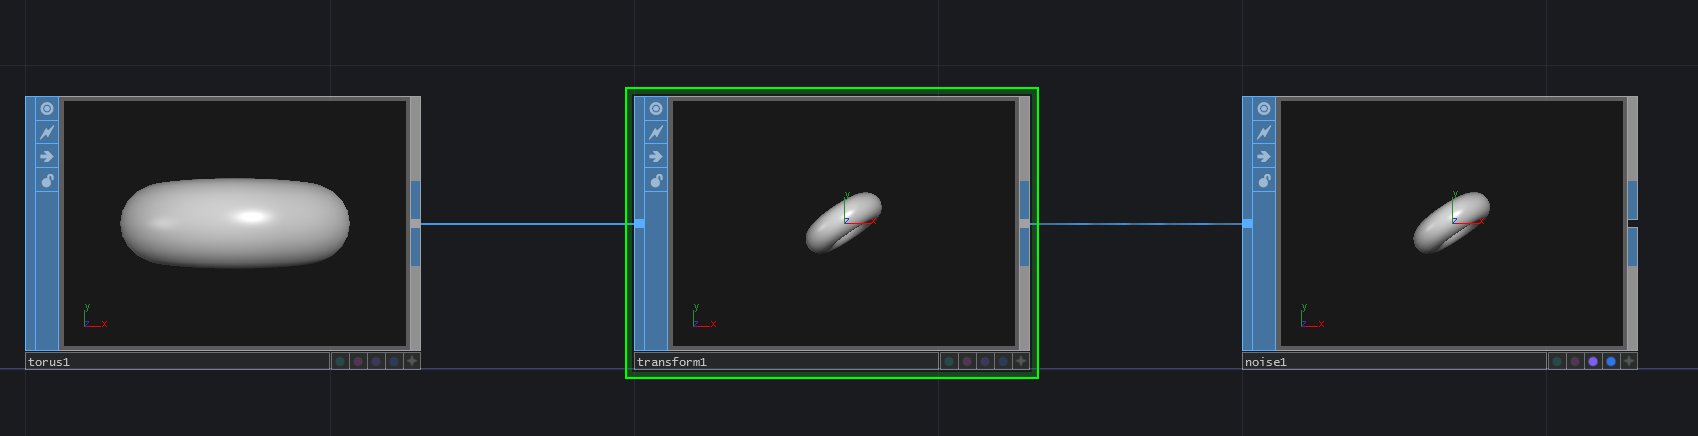This screenshot has width=1698, height=436.
Task: Click the lightning bolt icon on noise1
Action: pyautogui.click(x=1264, y=132)
